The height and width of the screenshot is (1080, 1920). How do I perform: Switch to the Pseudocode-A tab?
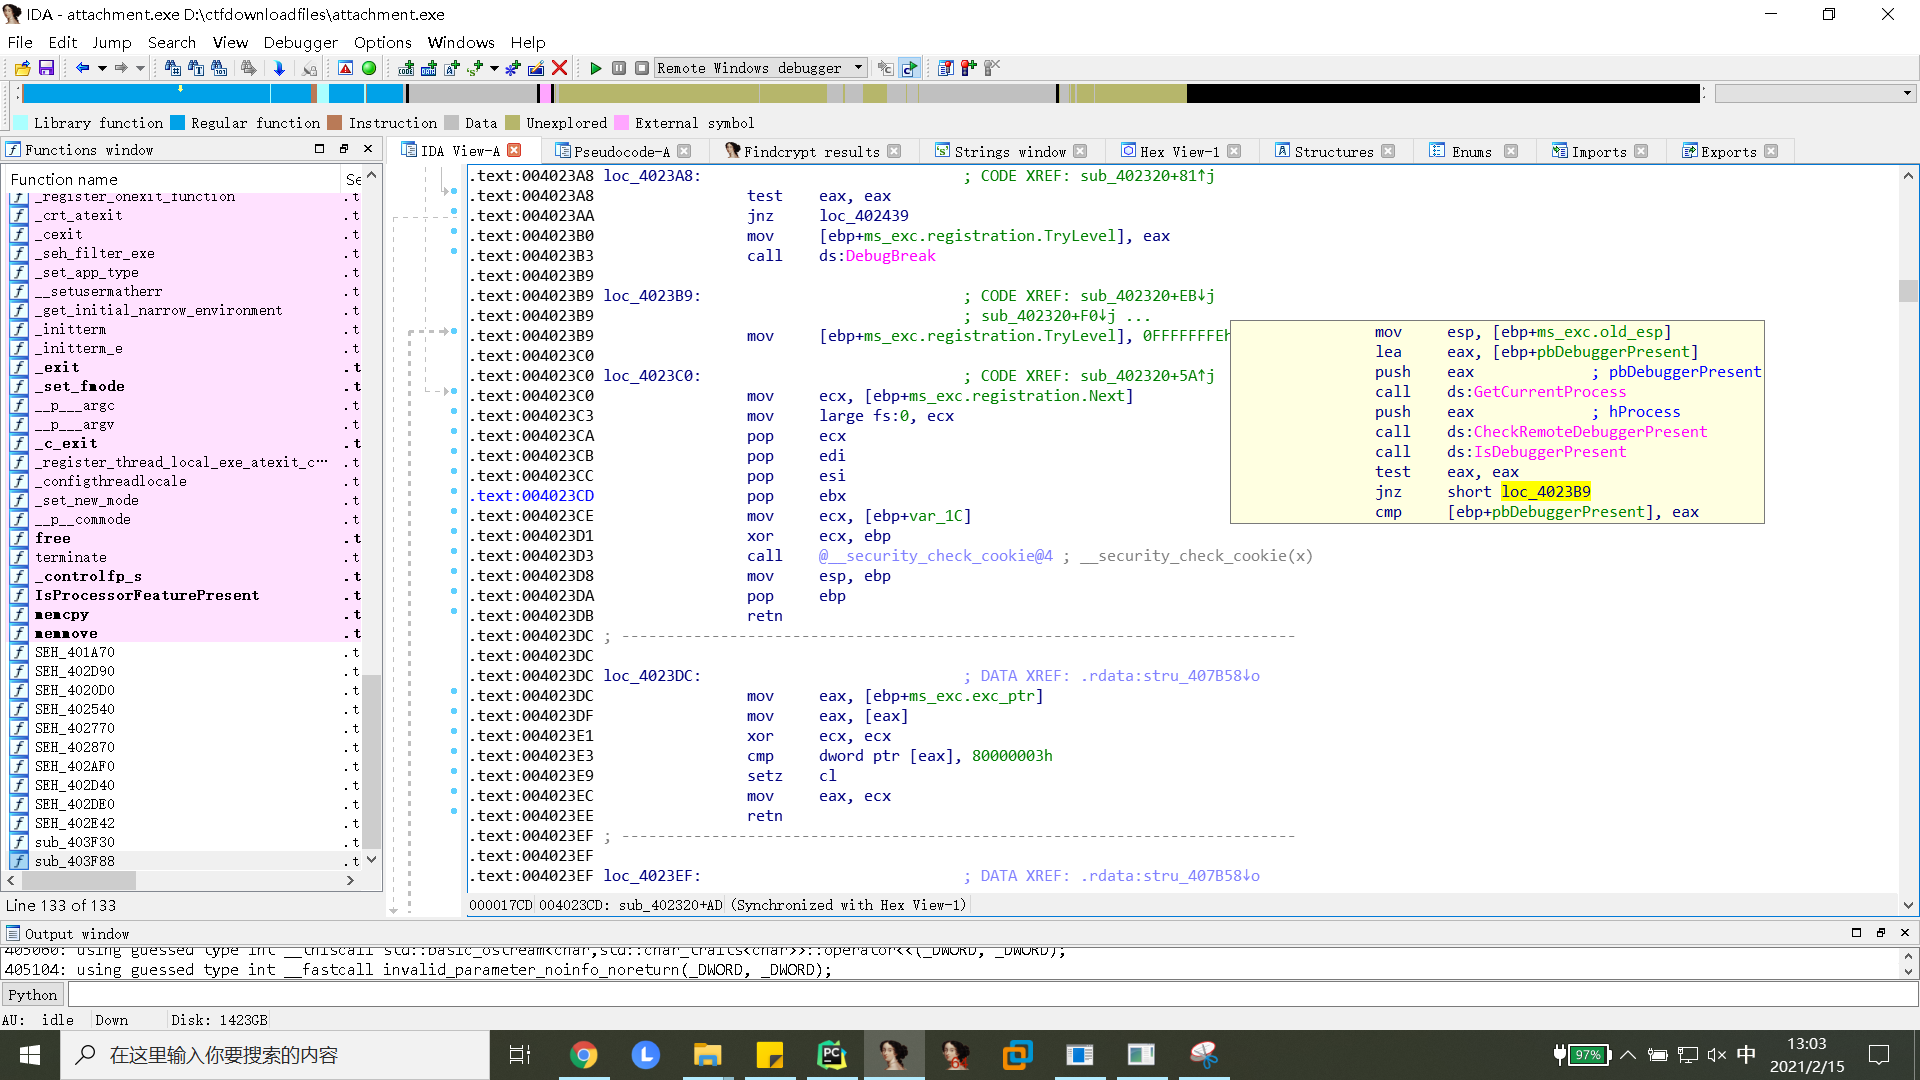[x=621, y=151]
